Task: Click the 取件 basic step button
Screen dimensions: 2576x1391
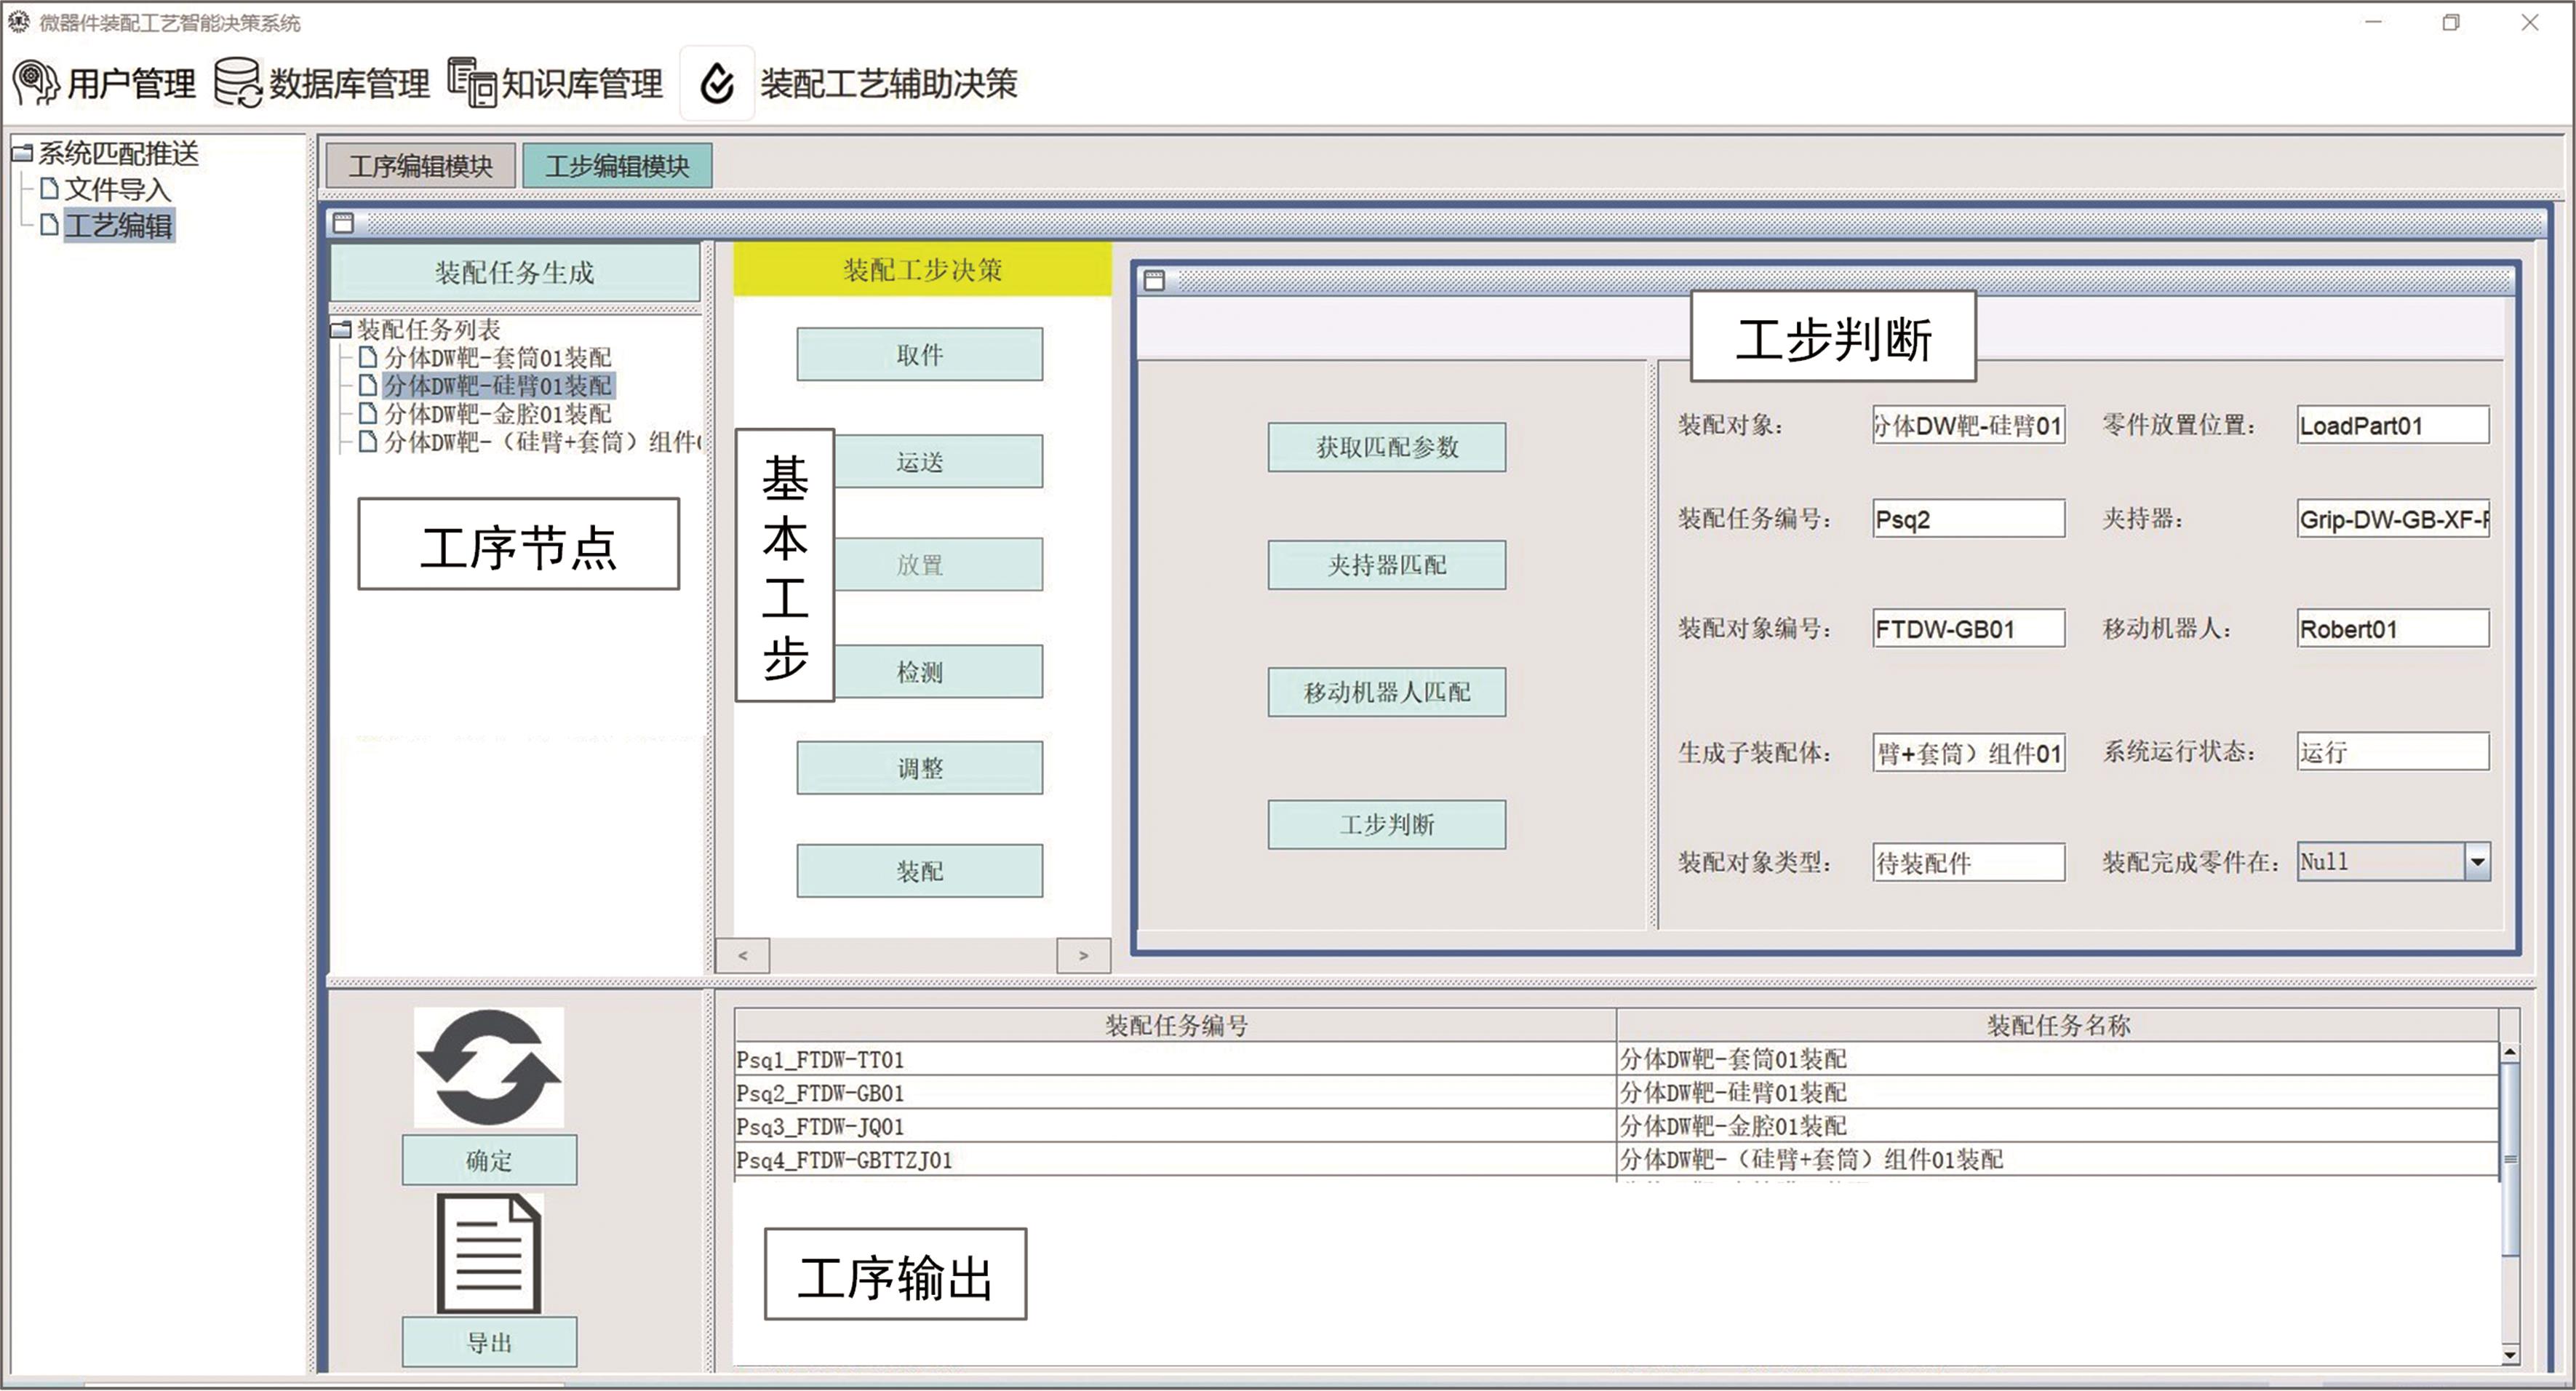Action: tap(919, 355)
